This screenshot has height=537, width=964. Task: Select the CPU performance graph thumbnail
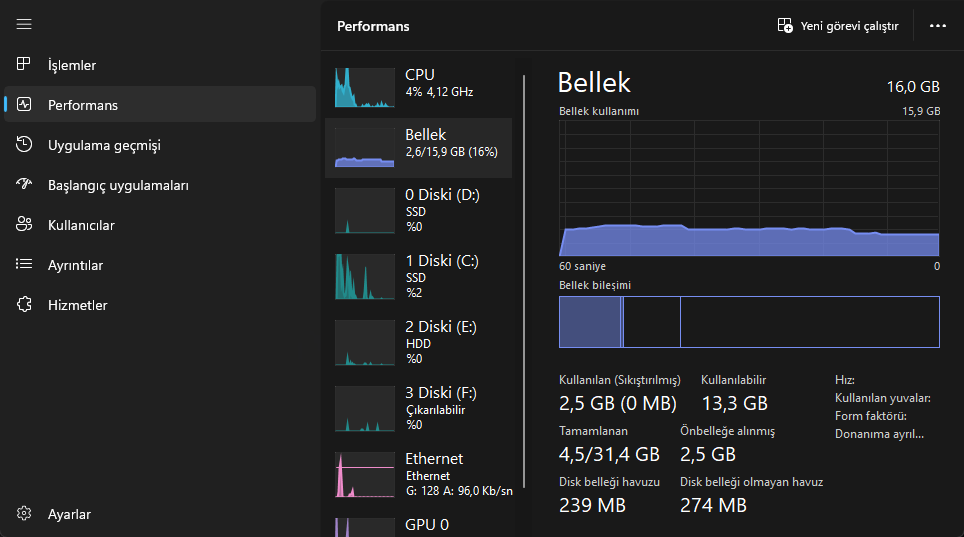[x=363, y=88]
